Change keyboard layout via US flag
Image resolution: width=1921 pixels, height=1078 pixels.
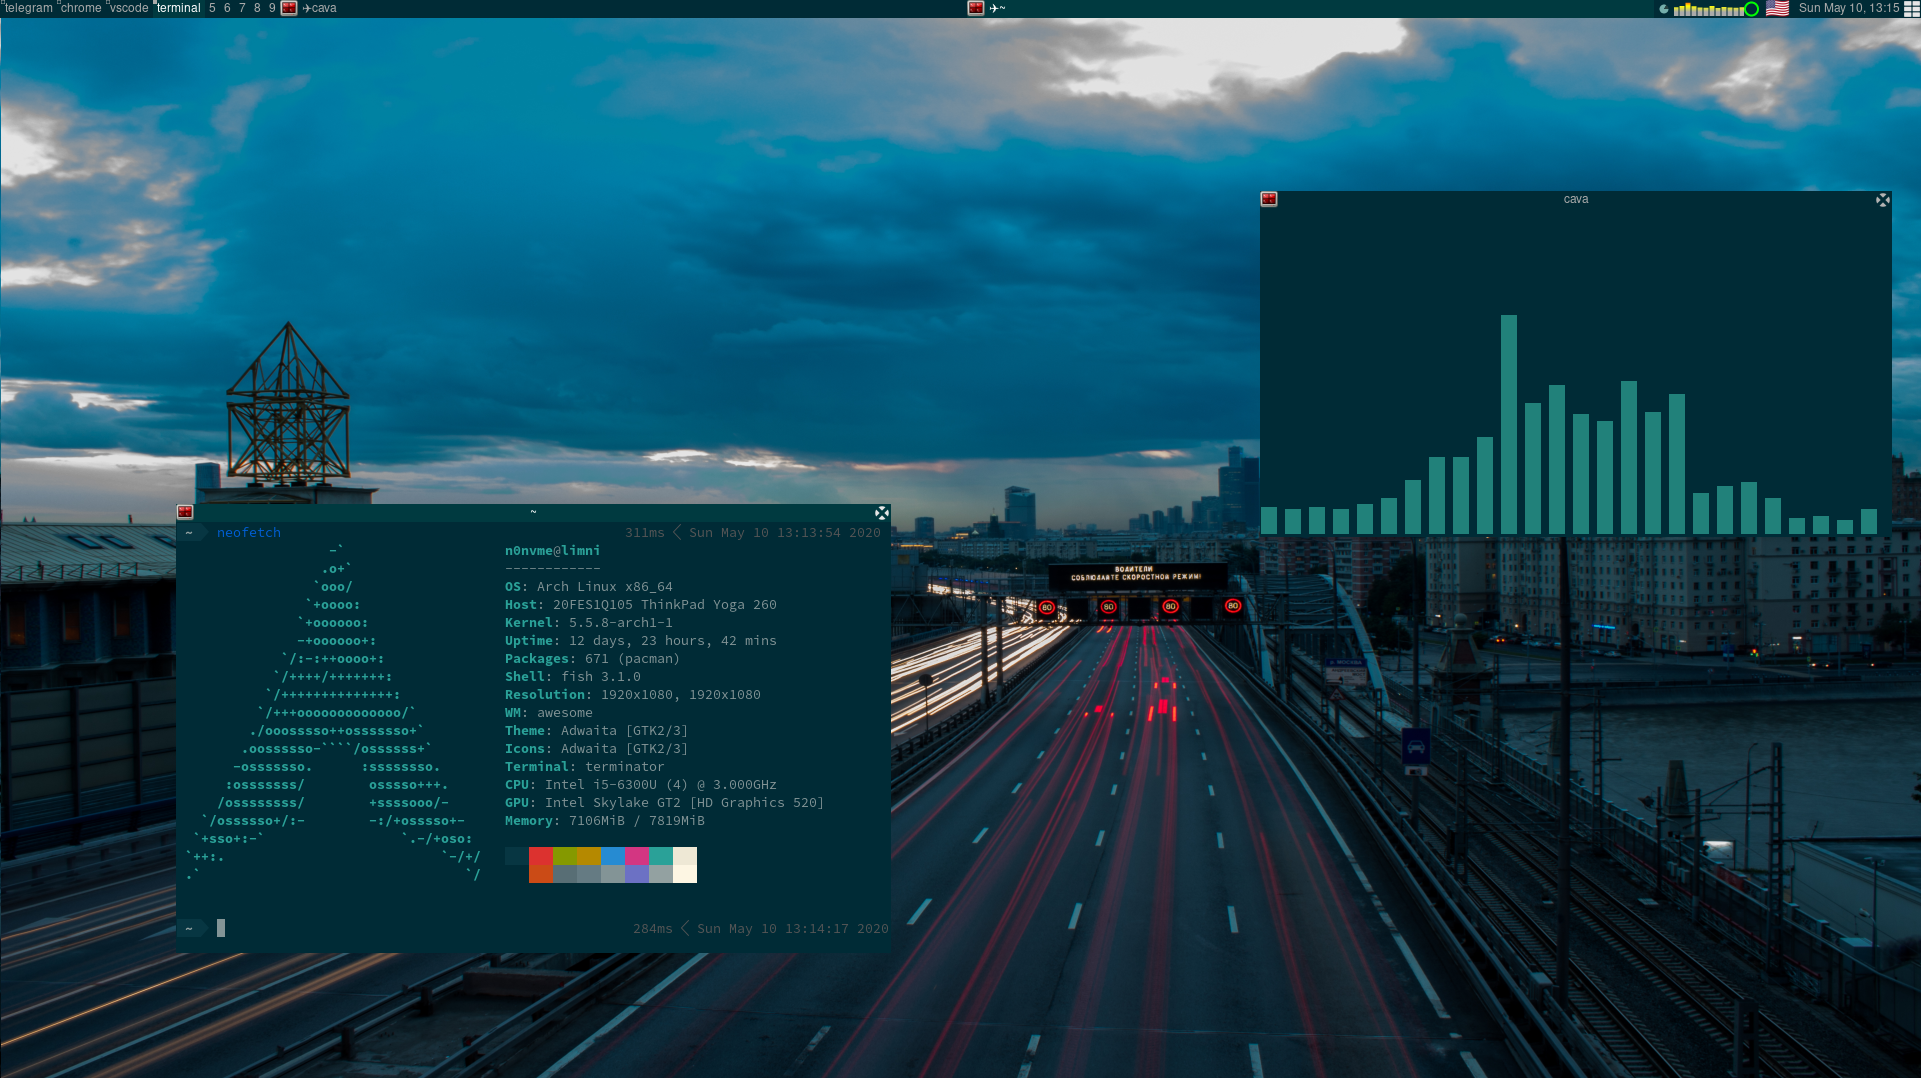pos(1777,8)
